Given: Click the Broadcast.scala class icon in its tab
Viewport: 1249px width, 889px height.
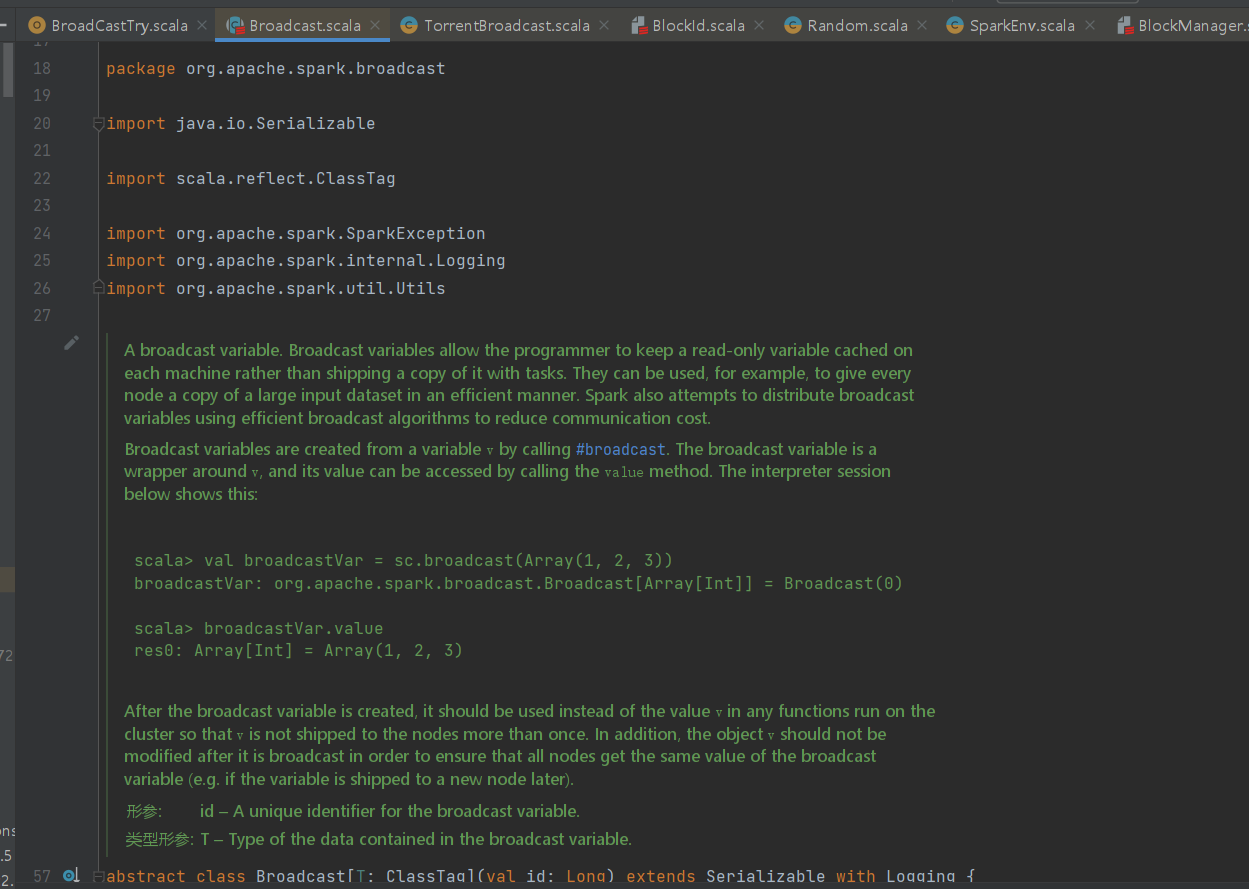Looking at the screenshot, I should pos(235,26).
